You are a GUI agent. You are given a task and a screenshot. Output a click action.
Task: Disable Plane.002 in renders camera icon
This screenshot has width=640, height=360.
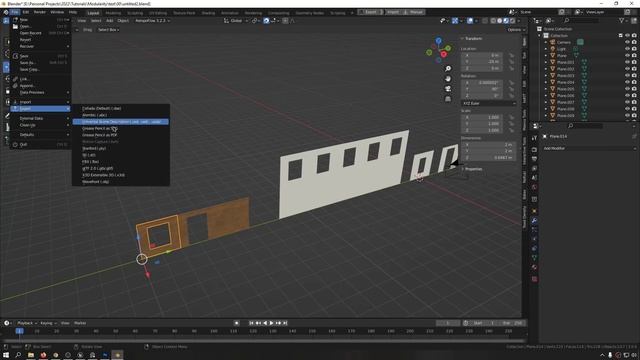(634, 69)
